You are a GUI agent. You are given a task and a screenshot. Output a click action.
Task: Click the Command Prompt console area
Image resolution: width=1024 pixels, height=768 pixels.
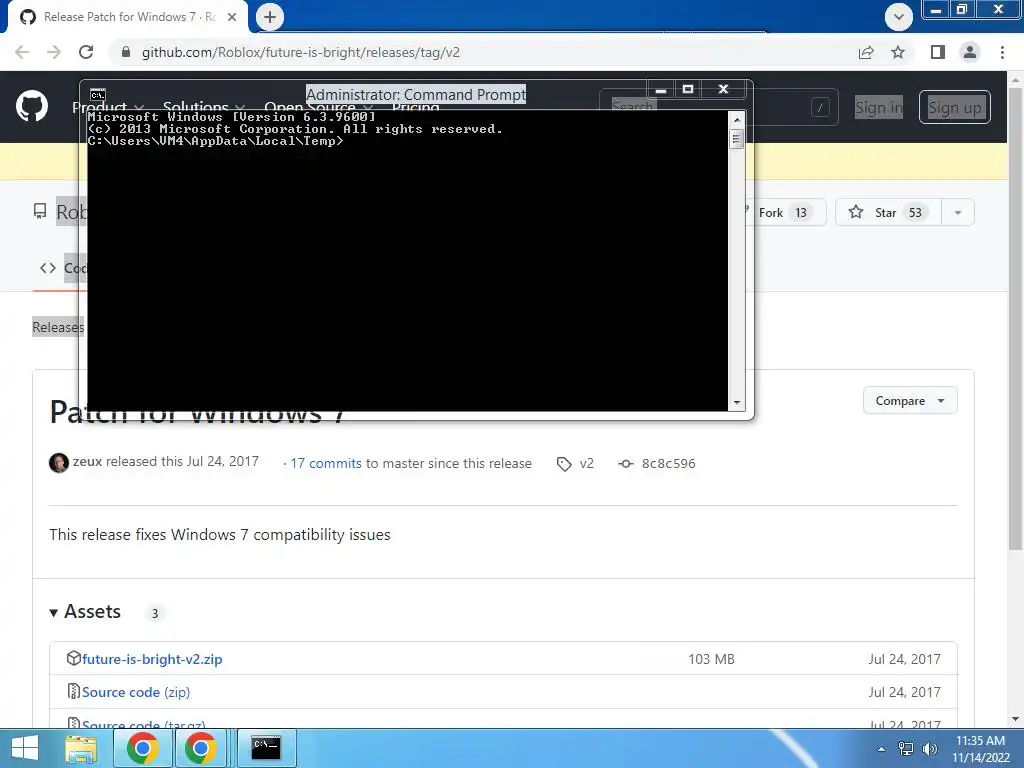pyautogui.click(x=408, y=261)
